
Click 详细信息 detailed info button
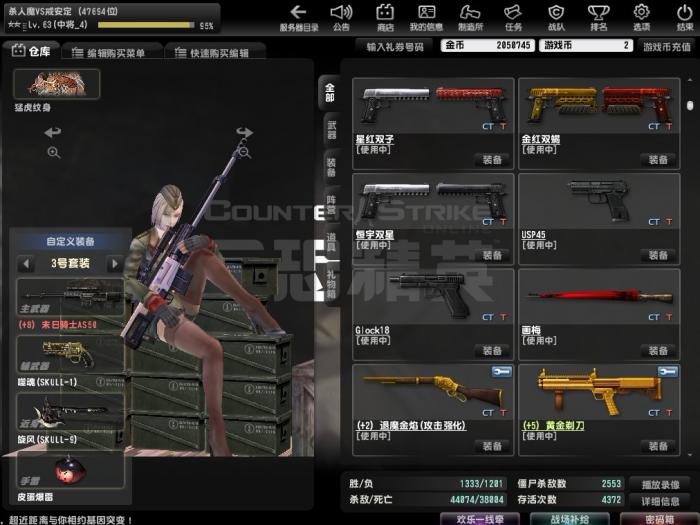tap(660, 501)
